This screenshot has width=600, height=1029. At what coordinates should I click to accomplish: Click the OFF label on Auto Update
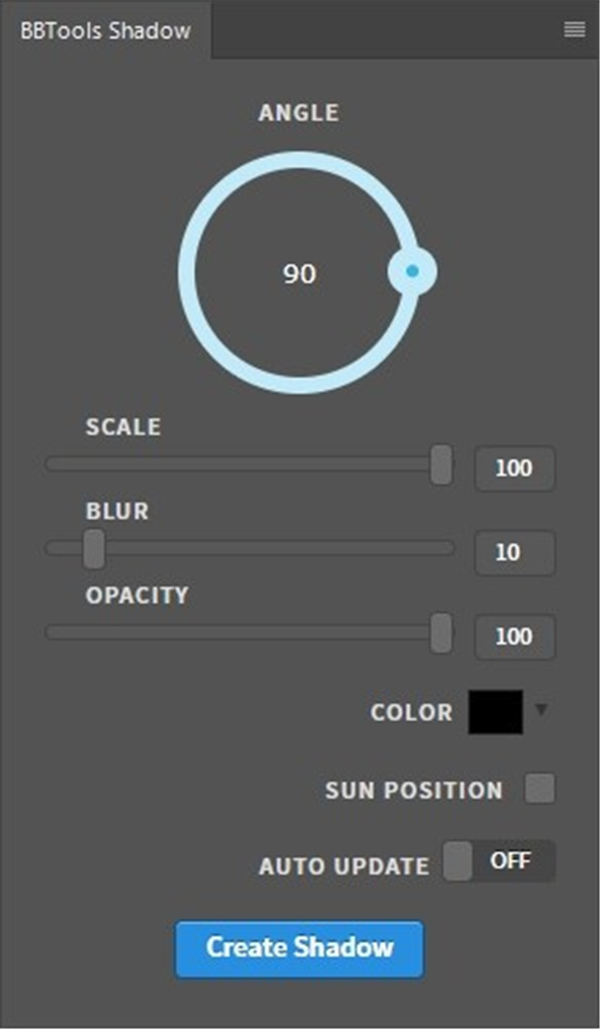tap(510, 860)
